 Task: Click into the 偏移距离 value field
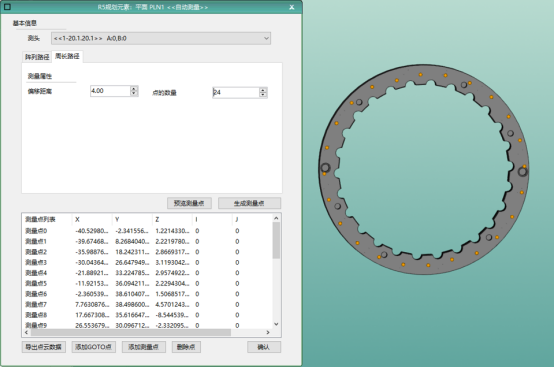pos(111,91)
